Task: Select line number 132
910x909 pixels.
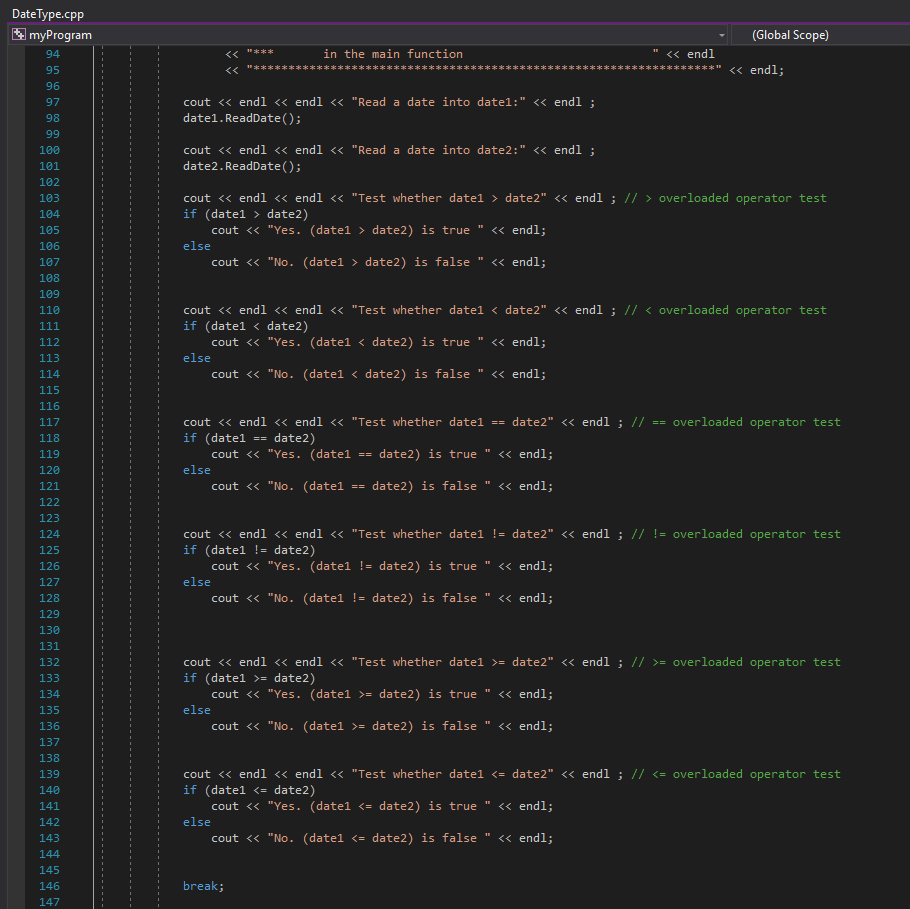Action: (51, 662)
